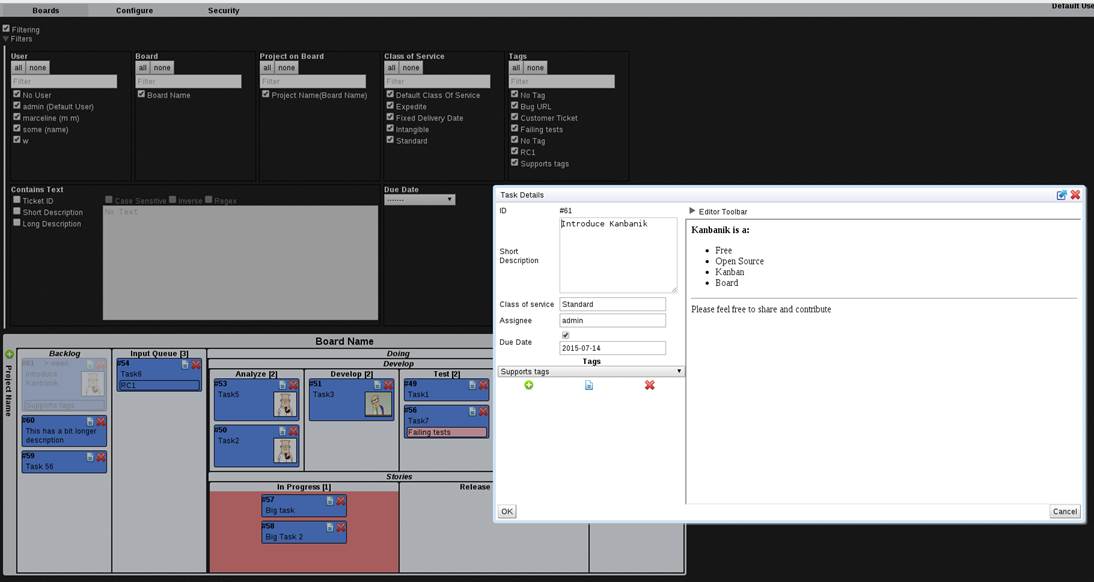Click the Cancel button in Task Details
Screen dimensions: 1094x582
1064,511
